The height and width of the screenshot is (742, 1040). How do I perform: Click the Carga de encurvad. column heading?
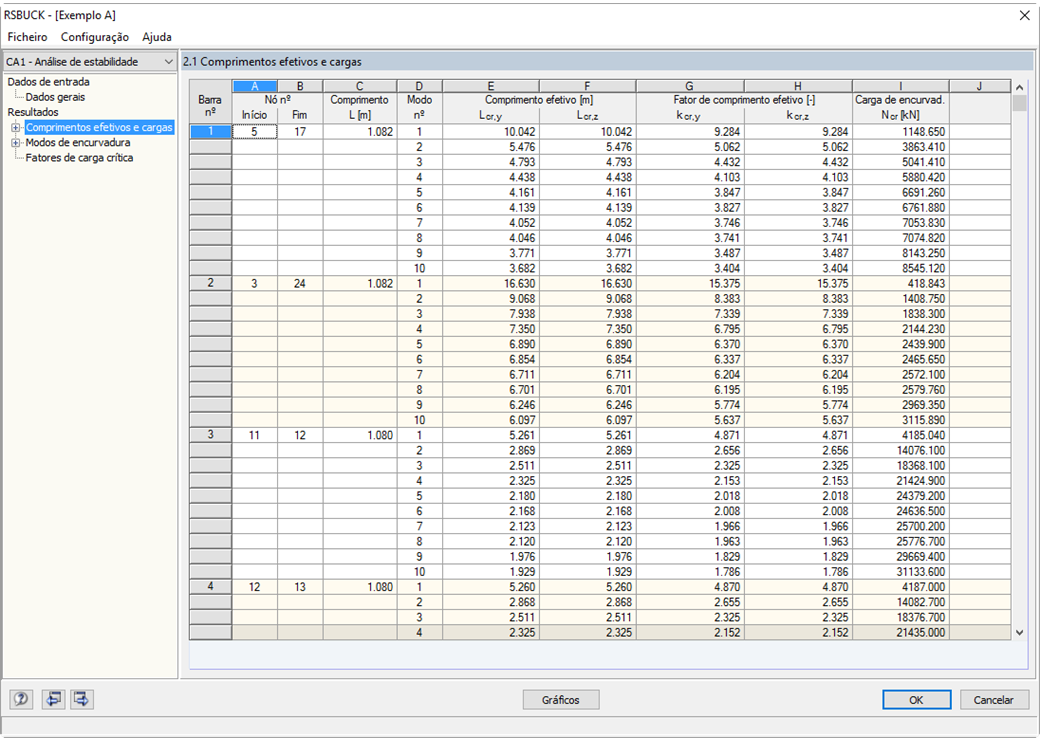900,100
